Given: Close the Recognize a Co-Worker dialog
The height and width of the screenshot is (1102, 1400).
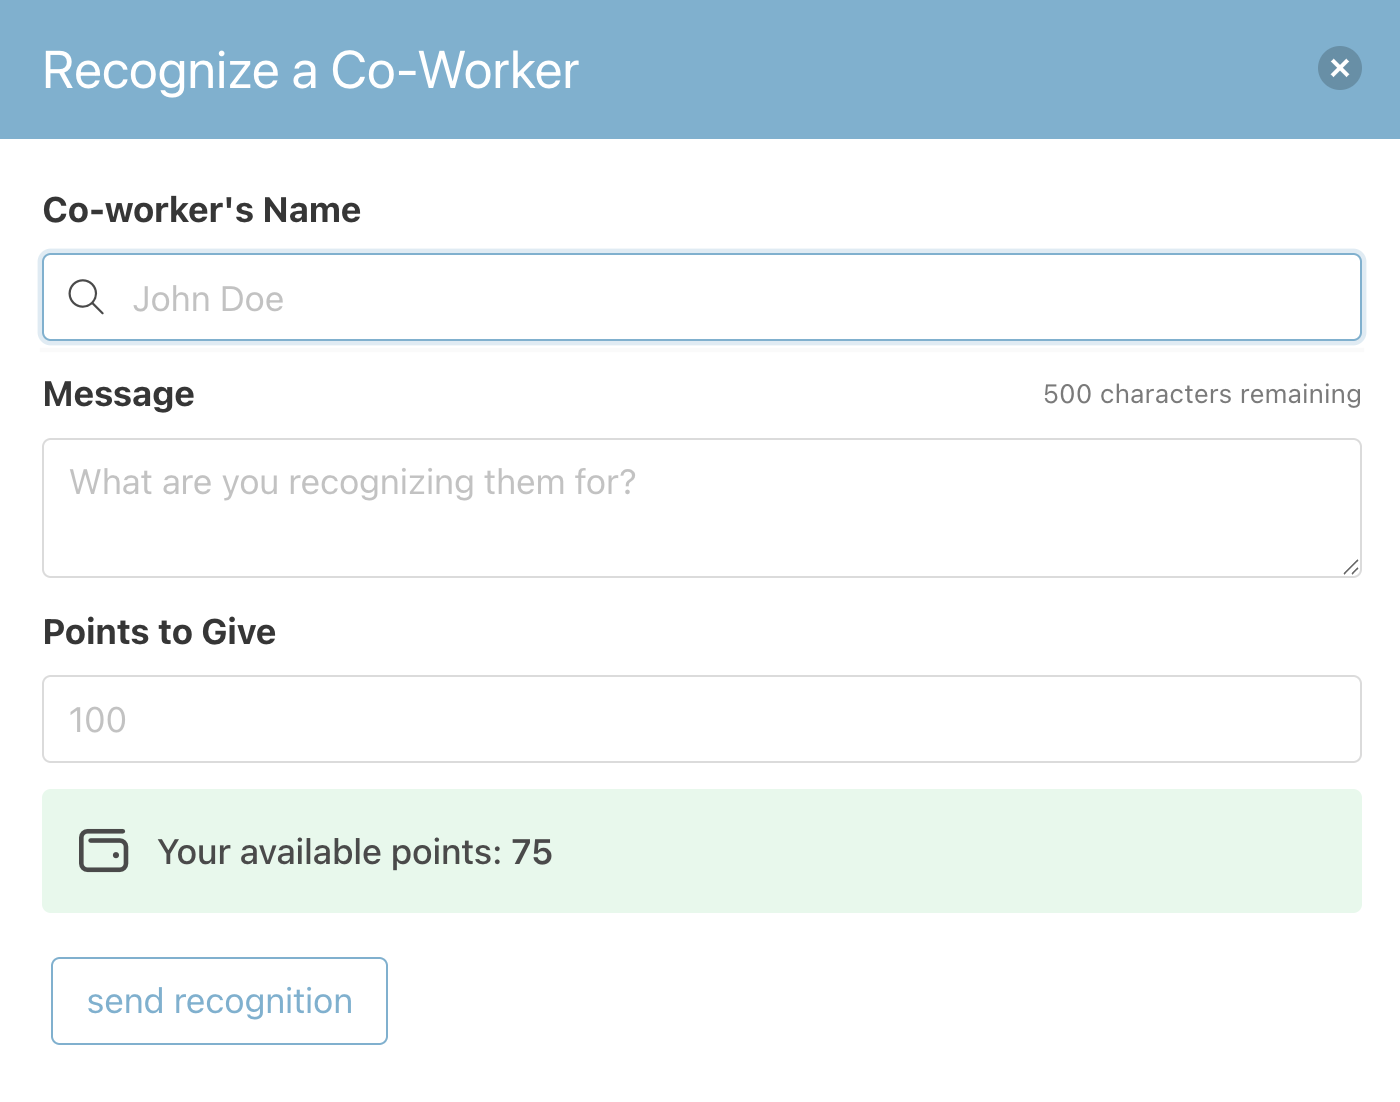Looking at the screenshot, I should click(1340, 68).
